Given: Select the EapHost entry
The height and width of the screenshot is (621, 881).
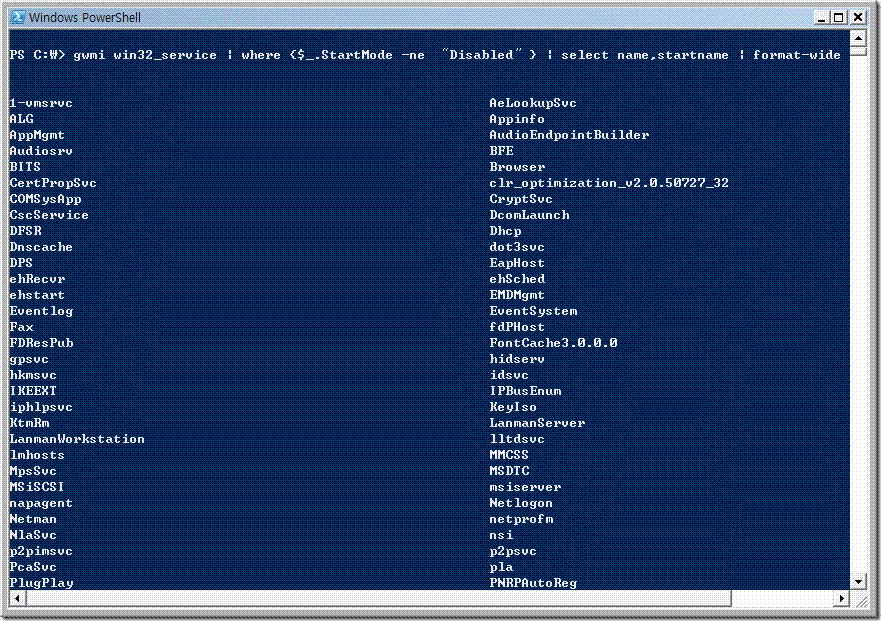Looking at the screenshot, I should tap(517, 263).
